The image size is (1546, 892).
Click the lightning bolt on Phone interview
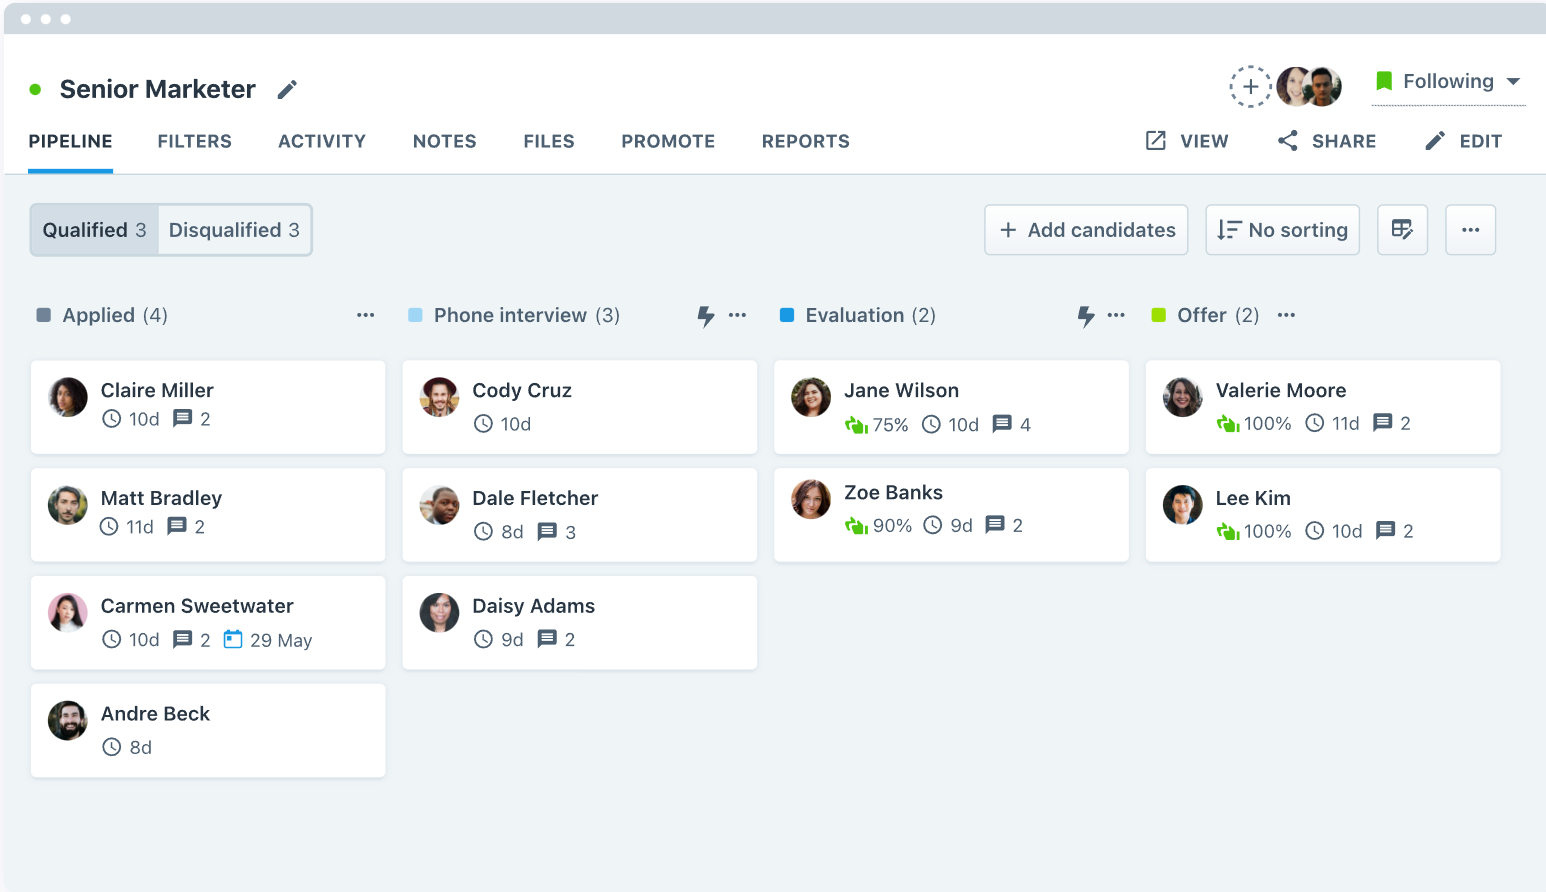(x=706, y=316)
